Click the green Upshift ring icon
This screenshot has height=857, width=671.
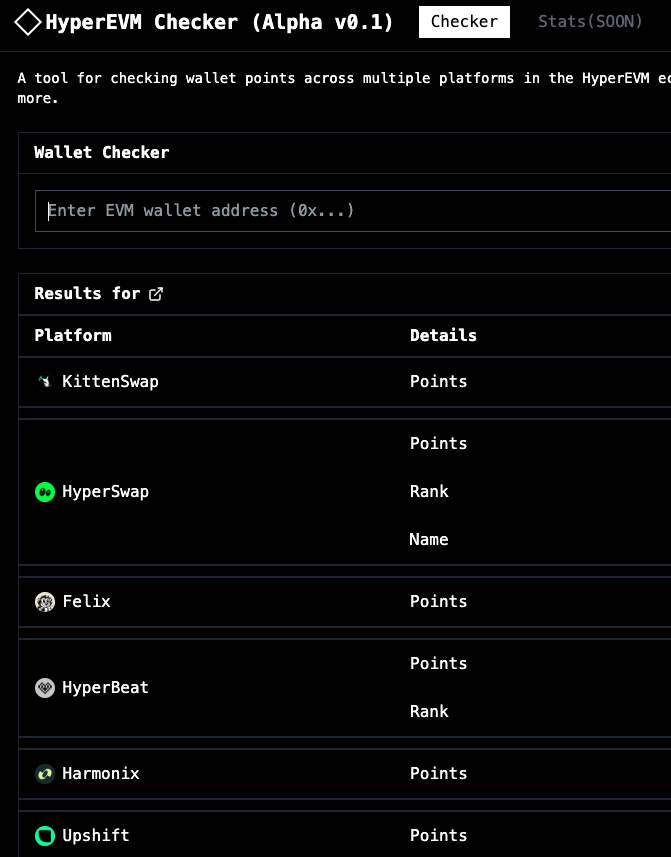[45, 836]
